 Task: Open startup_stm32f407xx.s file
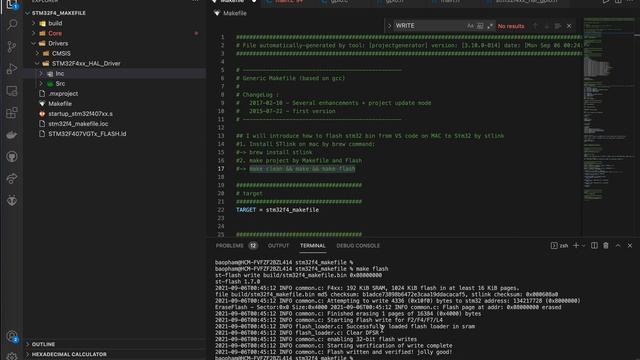coord(80,114)
